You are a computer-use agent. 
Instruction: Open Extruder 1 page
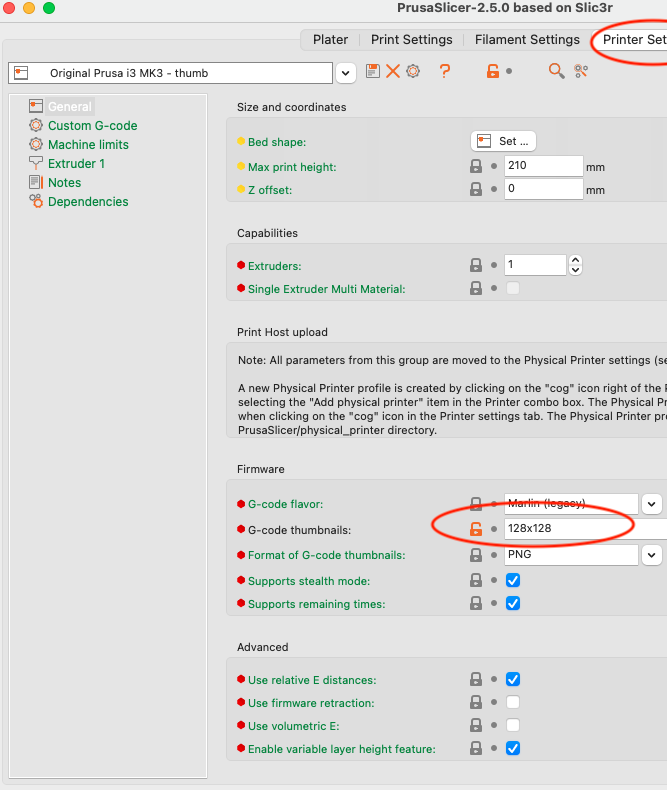(x=76, y=164)
